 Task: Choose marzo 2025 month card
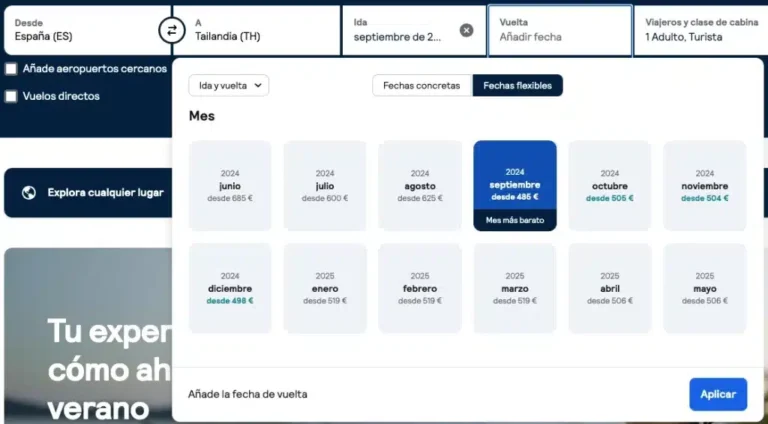coord(515,288)
